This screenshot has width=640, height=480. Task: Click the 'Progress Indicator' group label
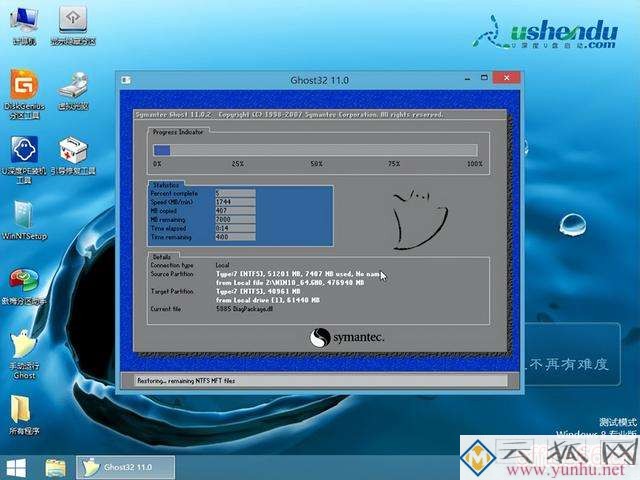(x=178, y=132)
